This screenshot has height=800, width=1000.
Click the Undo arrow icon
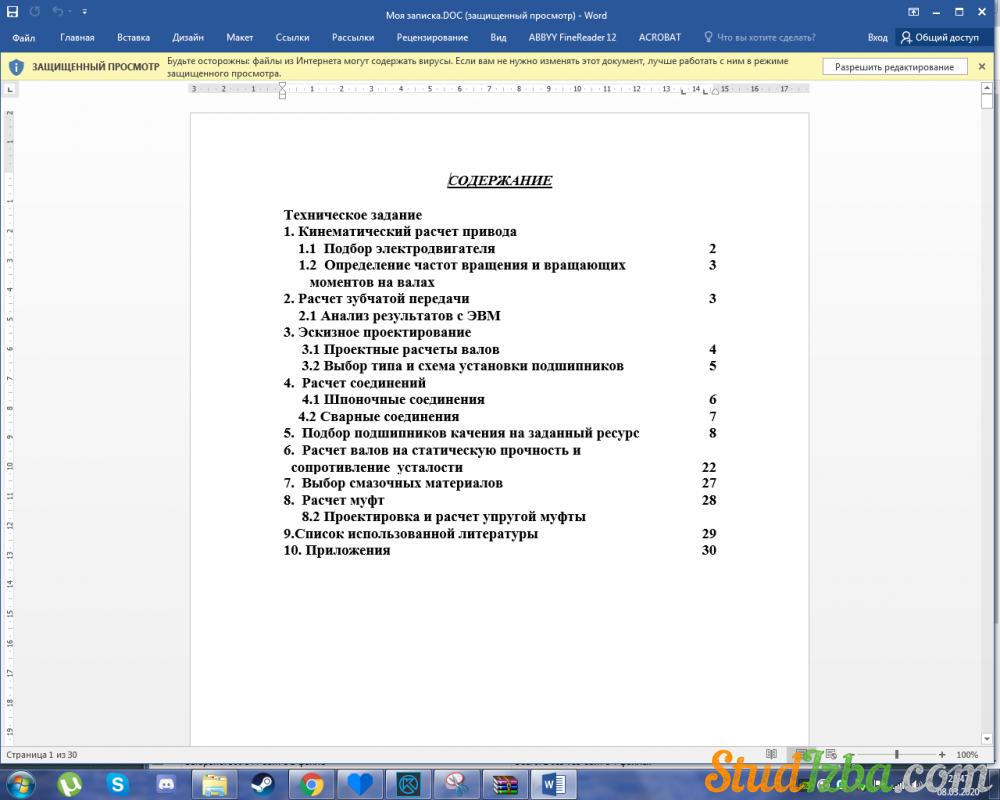[x=57, y=11]
